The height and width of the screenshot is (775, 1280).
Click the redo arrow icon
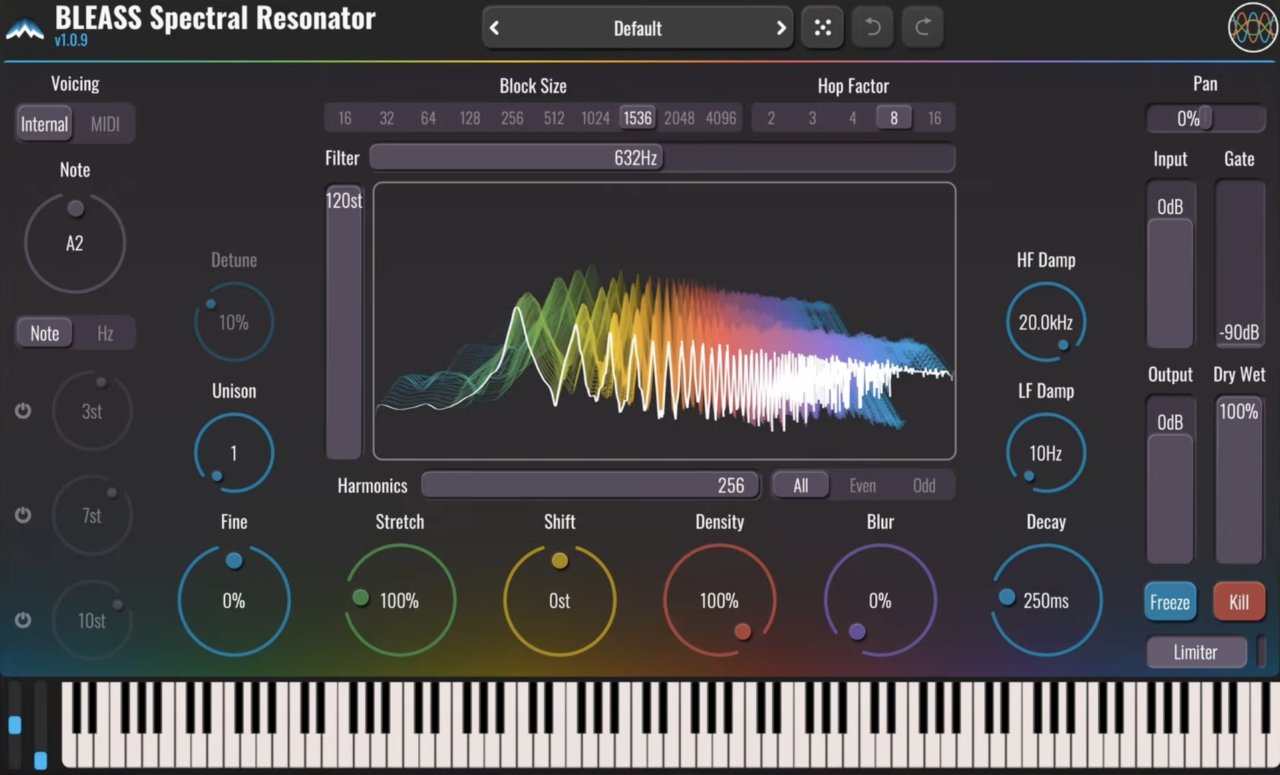(x=923, y=28)
